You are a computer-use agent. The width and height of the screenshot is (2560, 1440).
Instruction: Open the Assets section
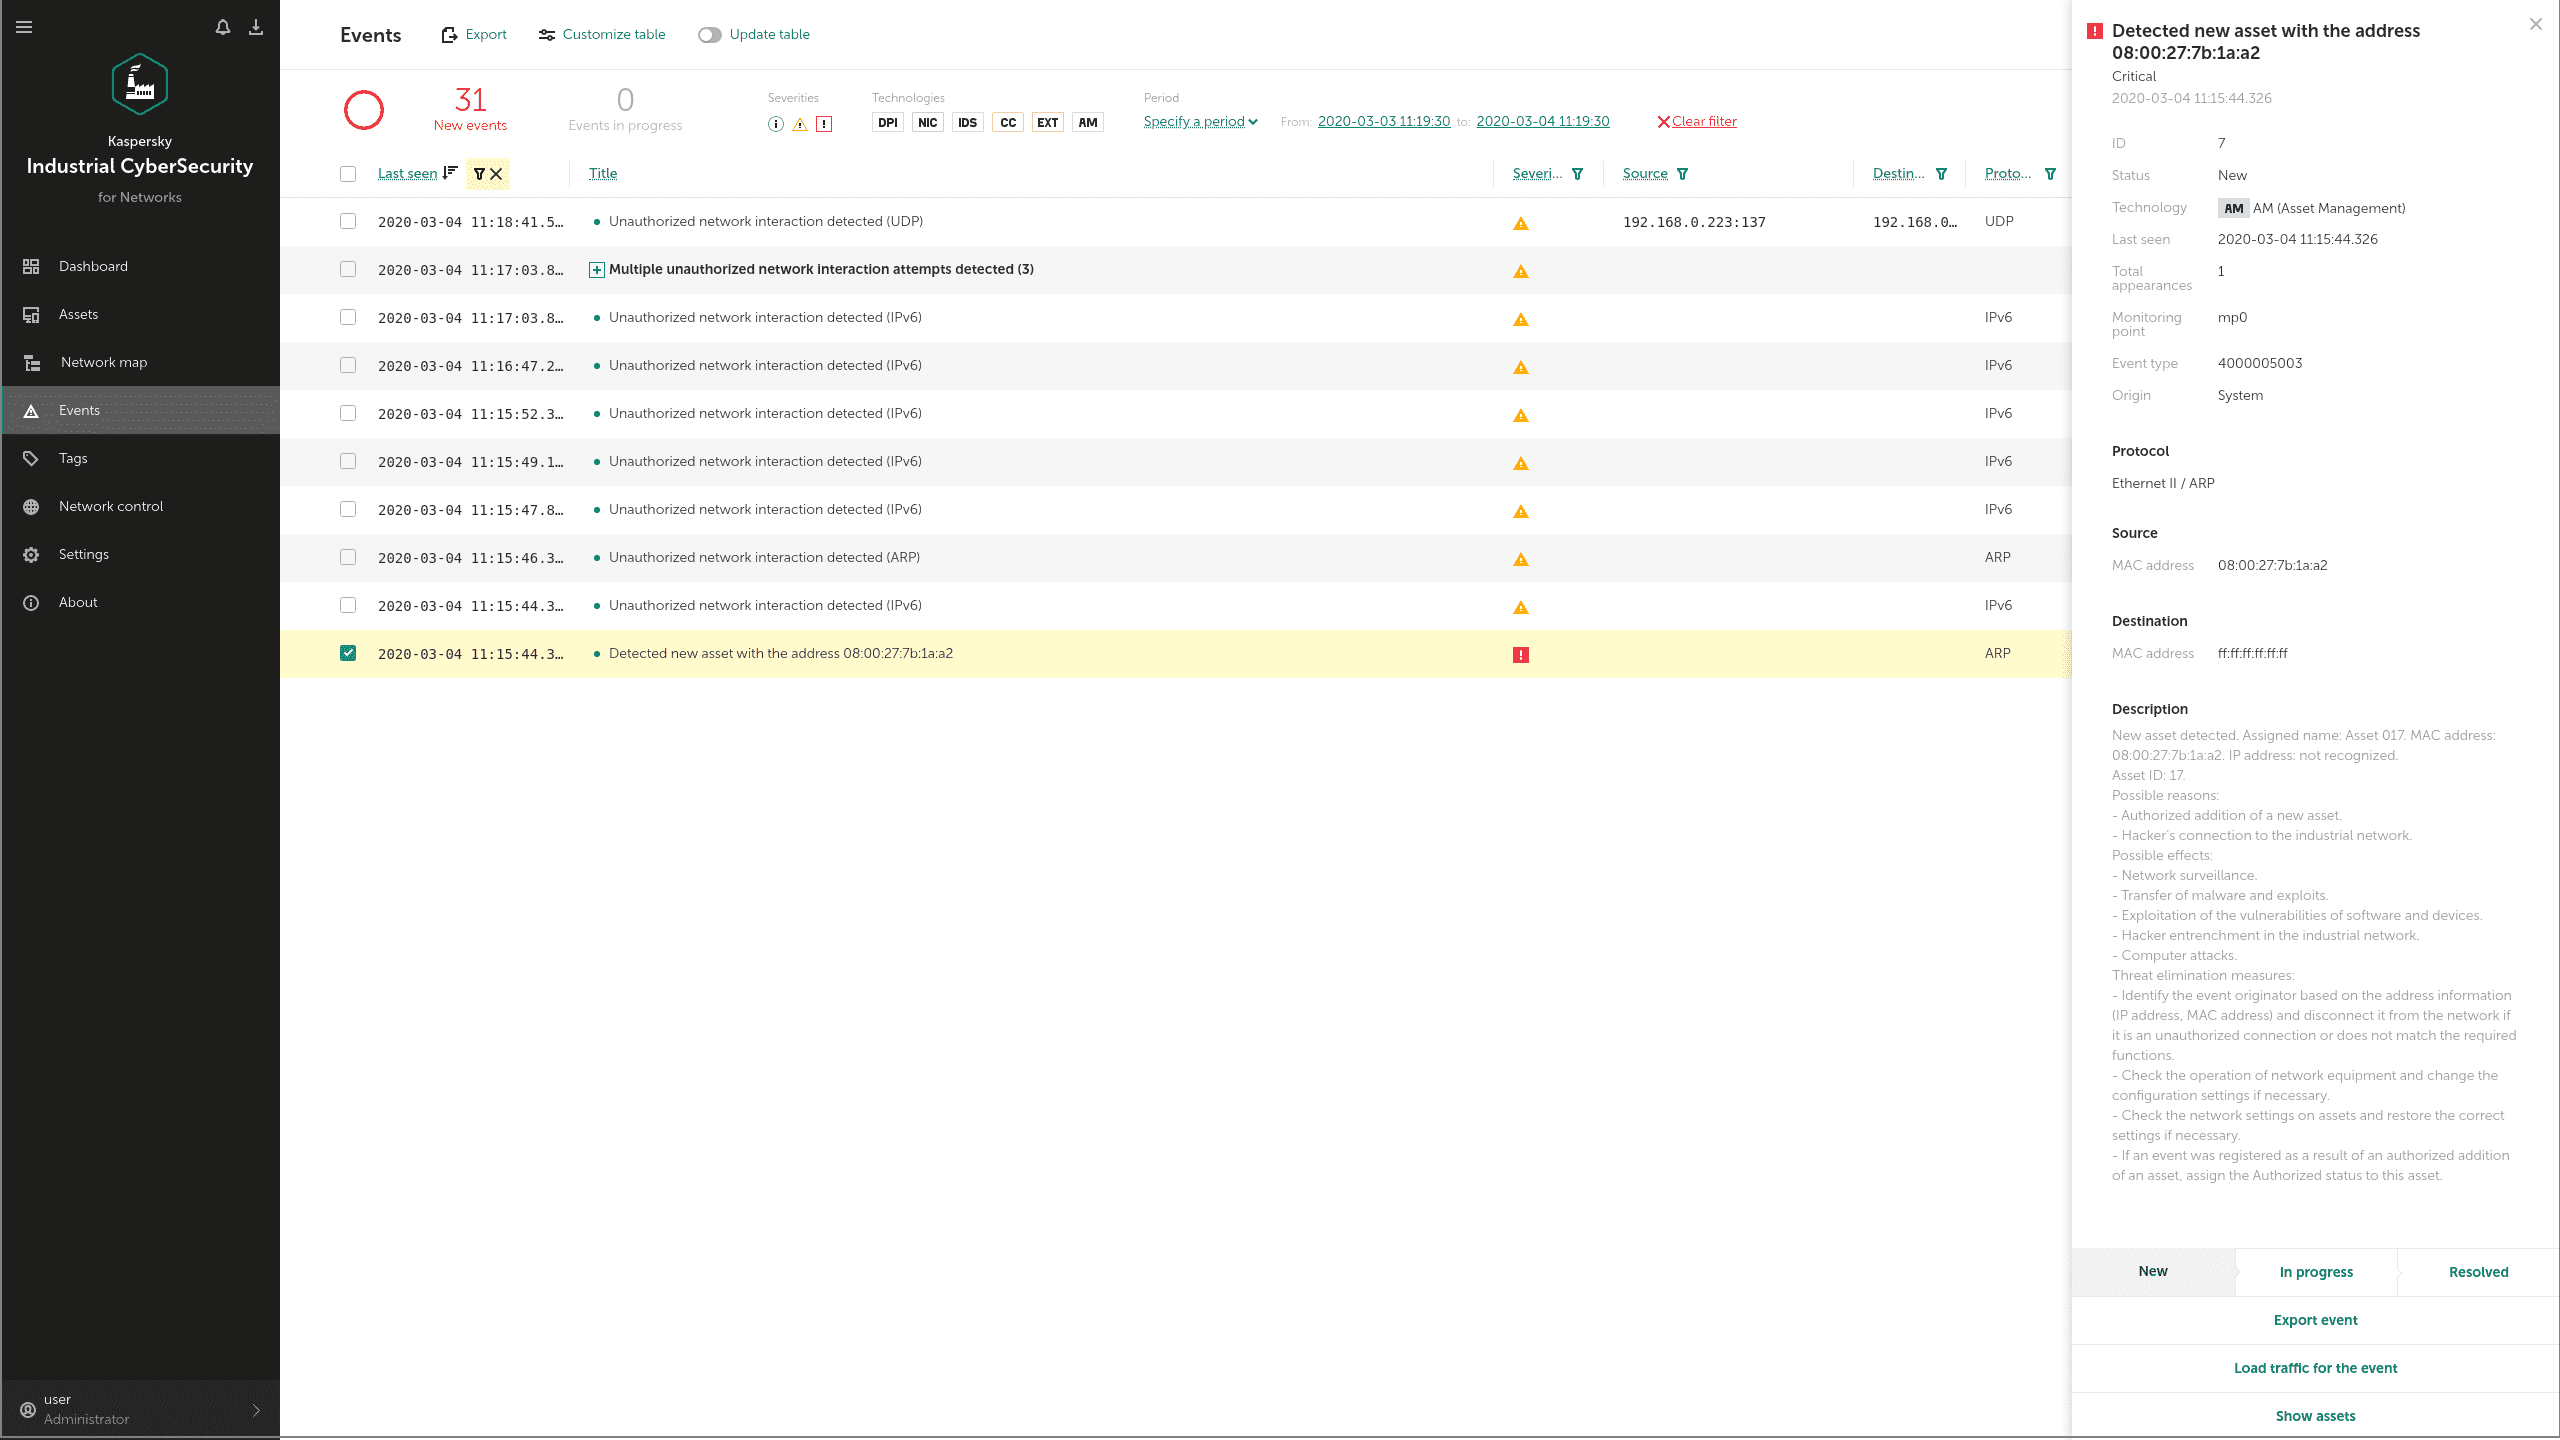[78, 314]
